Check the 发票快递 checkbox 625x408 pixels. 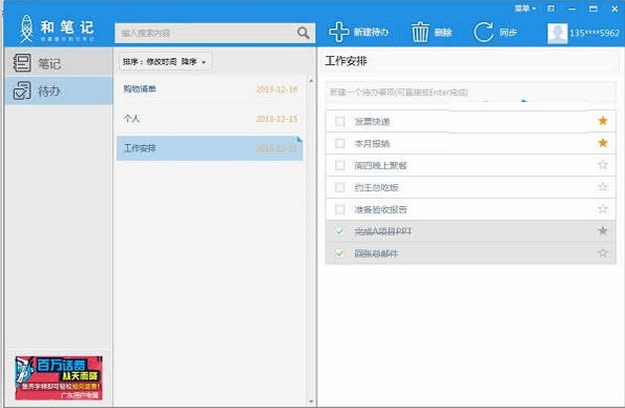pyautogui.click(x=340, y=121)
